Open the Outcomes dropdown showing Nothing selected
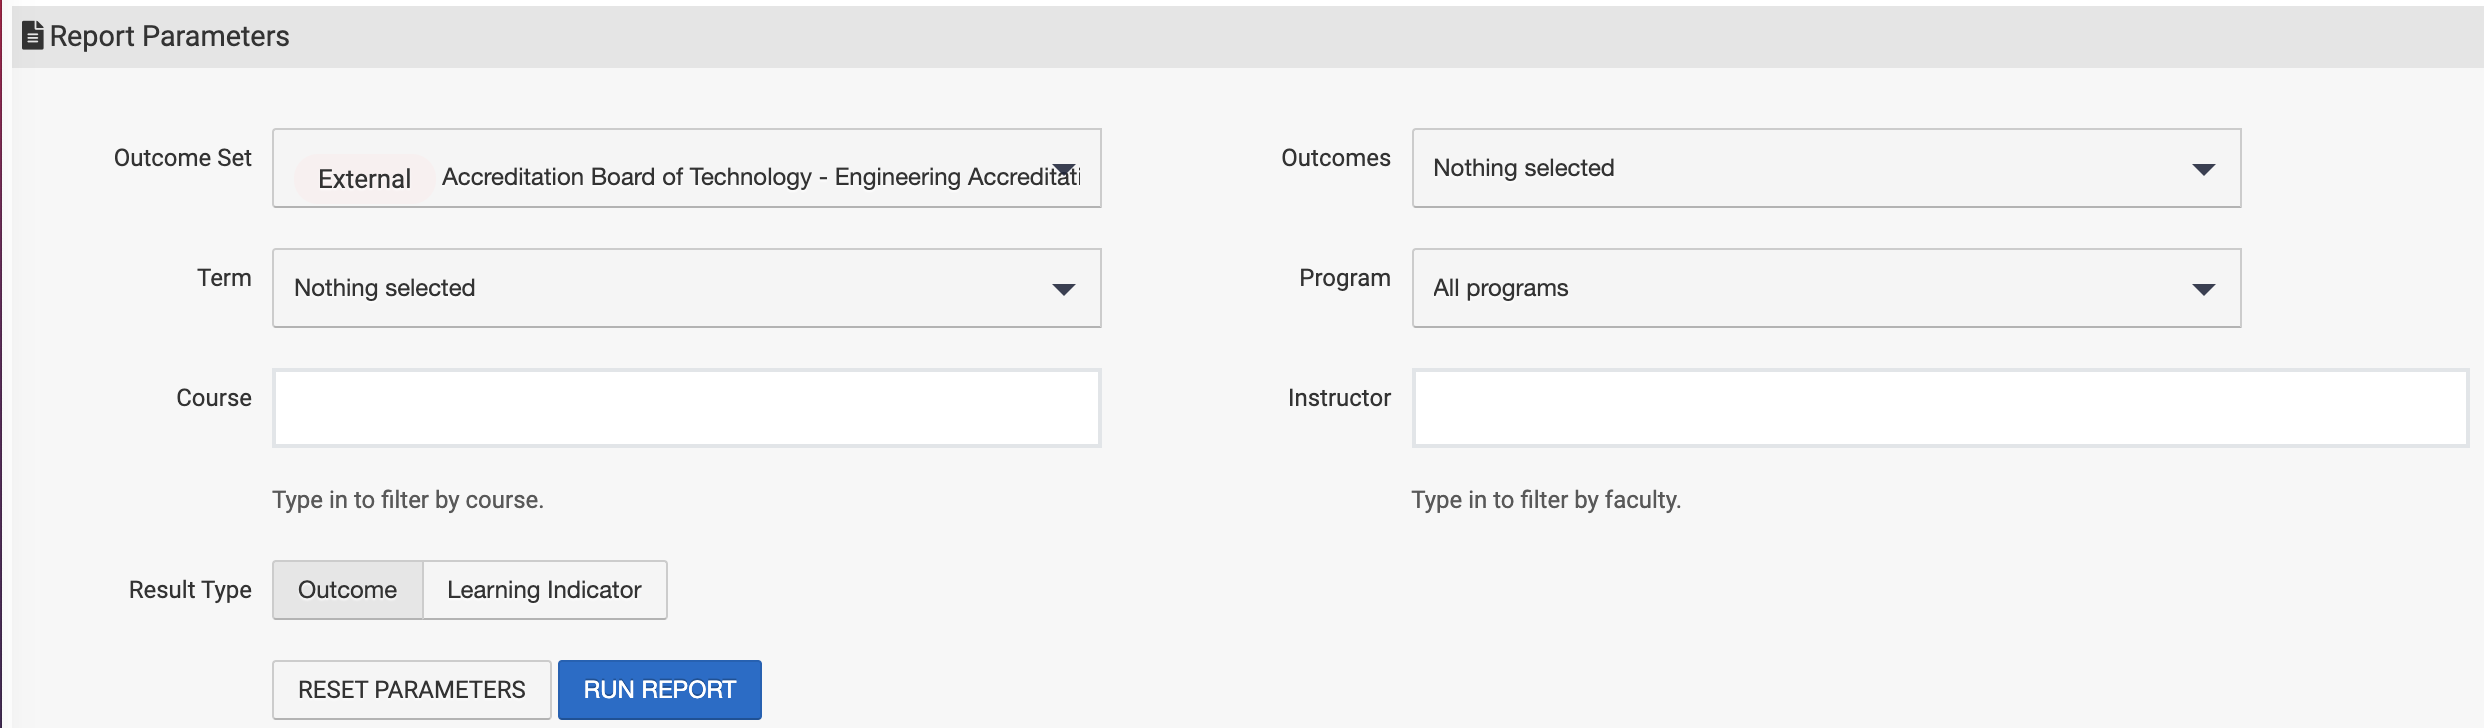Screen dimensions: 2484x728 point(1826,168)
